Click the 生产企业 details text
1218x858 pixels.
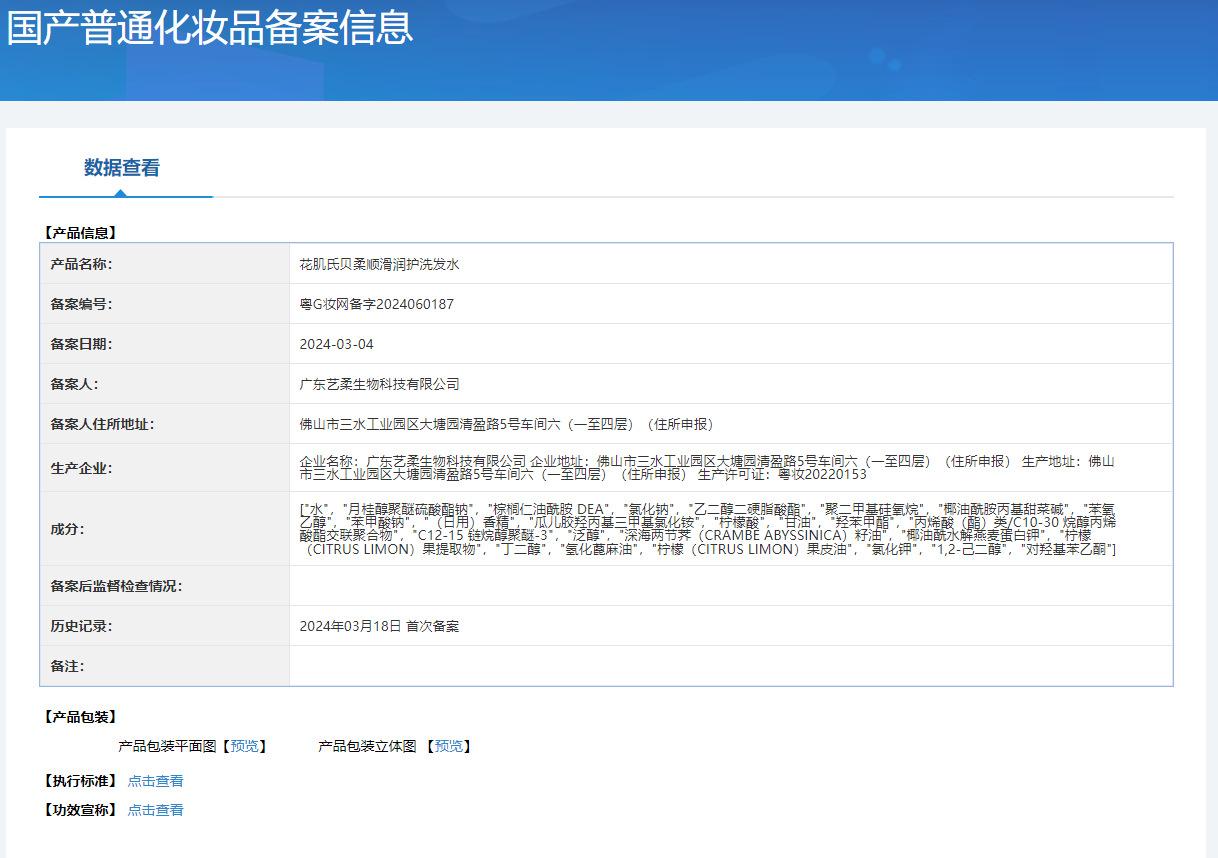point(706,467)
